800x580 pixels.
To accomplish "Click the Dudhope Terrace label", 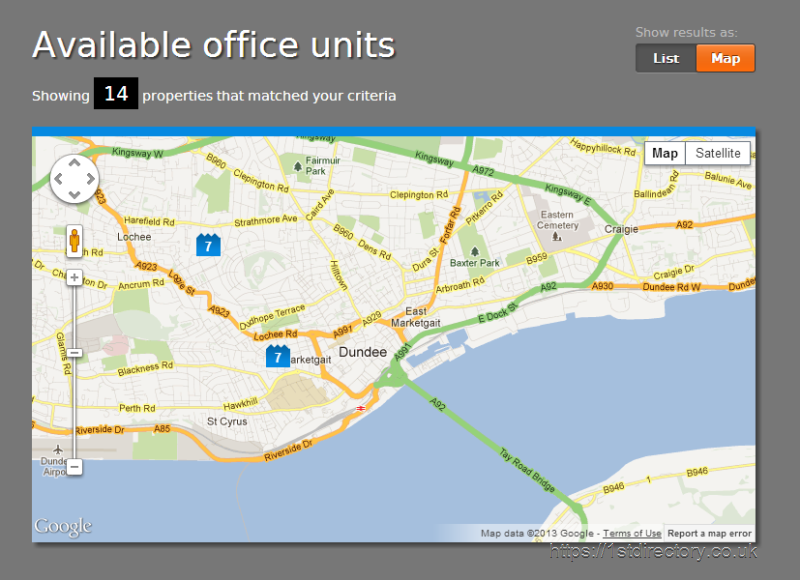I will (x=272, y=317).
